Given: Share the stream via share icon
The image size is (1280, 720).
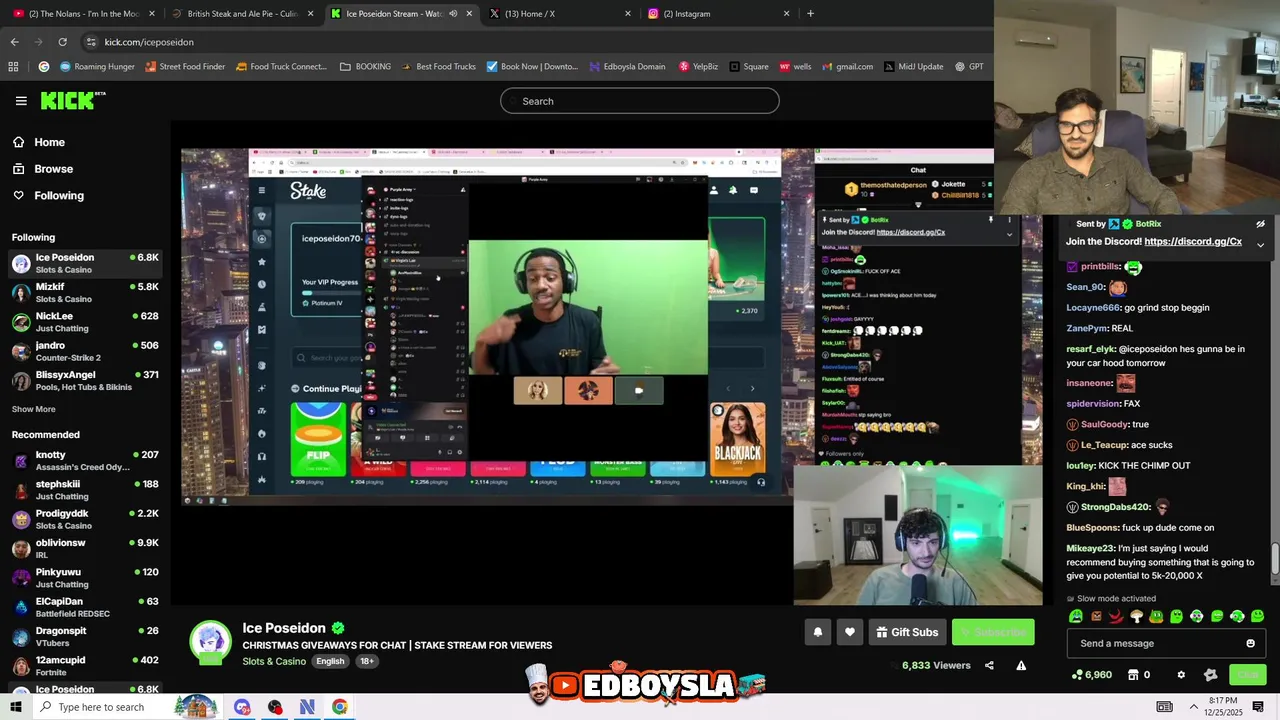Looking at the screenshot, I should click(989, 665).
